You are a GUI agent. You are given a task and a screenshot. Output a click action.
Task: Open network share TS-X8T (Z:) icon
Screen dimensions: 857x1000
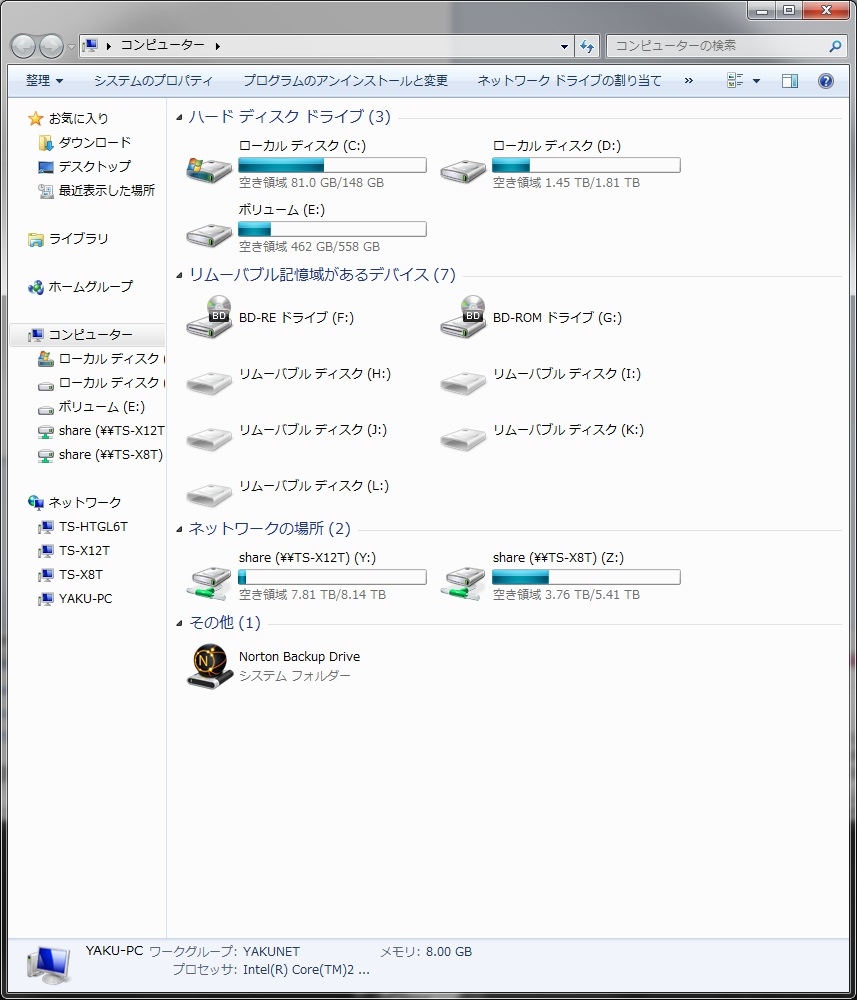coord(463,584)
